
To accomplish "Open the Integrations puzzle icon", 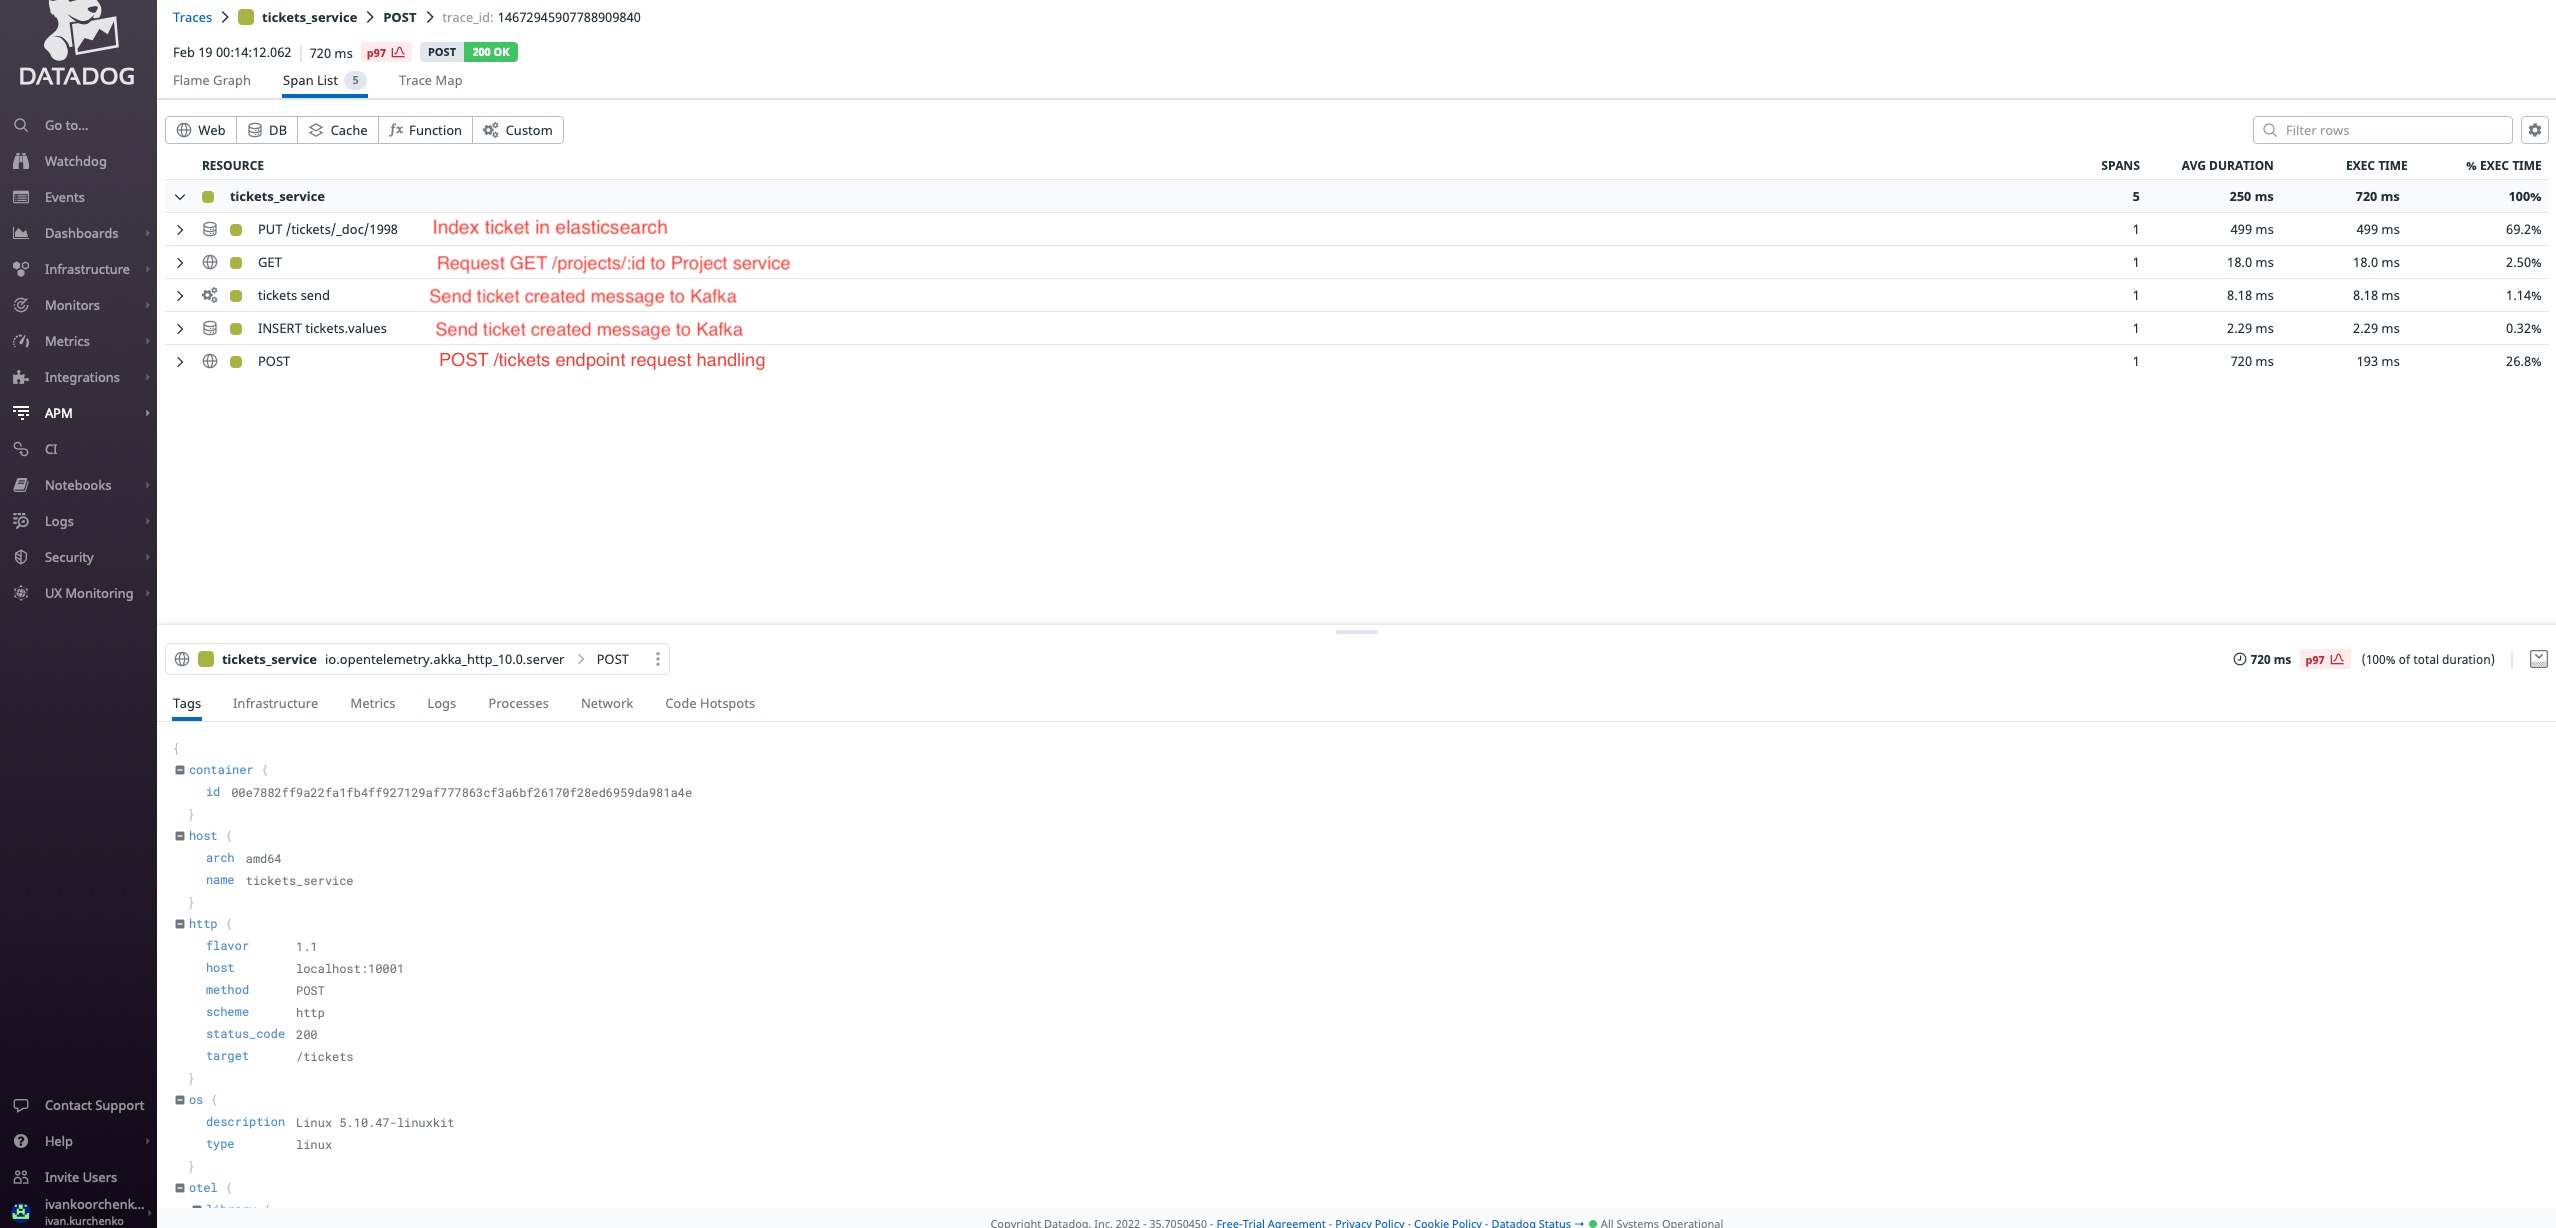I will (21, 377).
